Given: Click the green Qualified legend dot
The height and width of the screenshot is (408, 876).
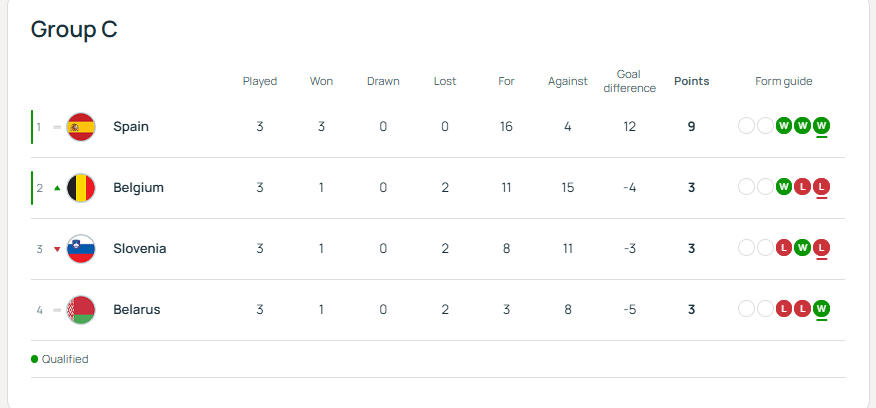Looking at the screenshot, I should (35, 359).
